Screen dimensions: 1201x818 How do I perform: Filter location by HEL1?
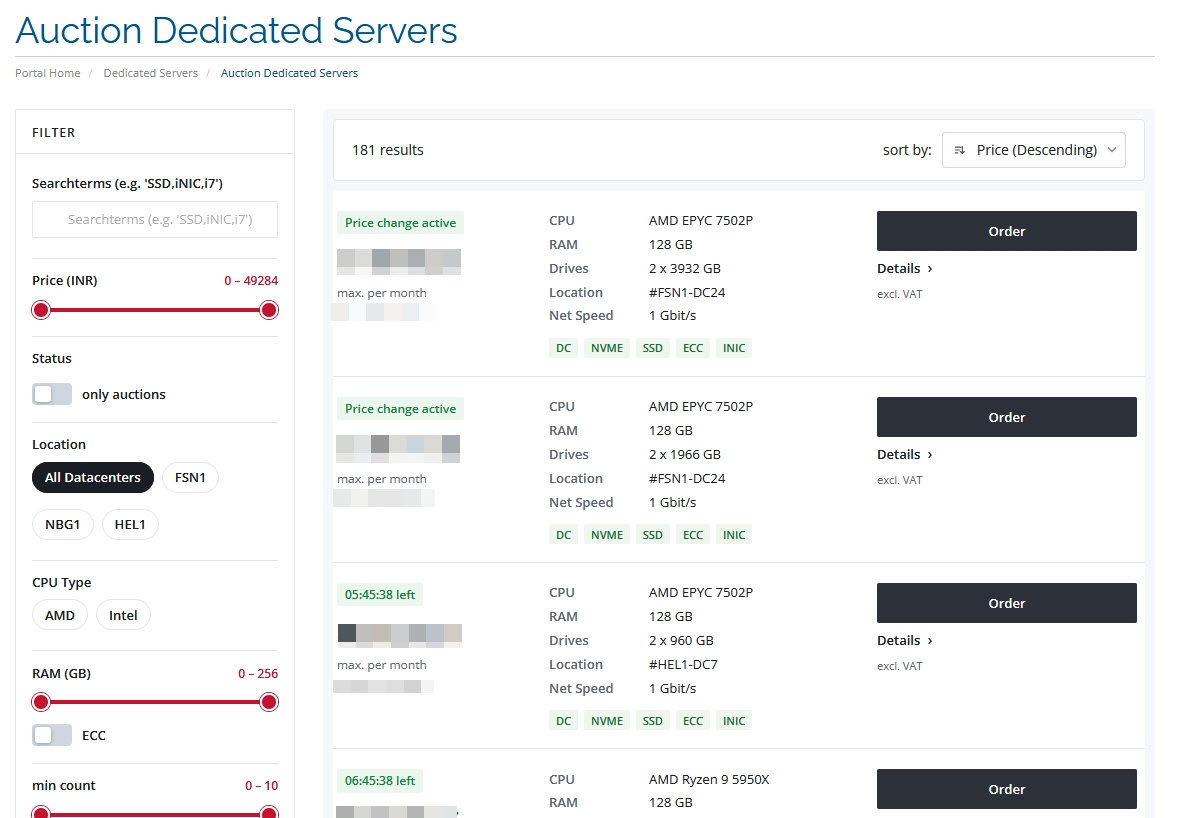click(x=130, y=524)
